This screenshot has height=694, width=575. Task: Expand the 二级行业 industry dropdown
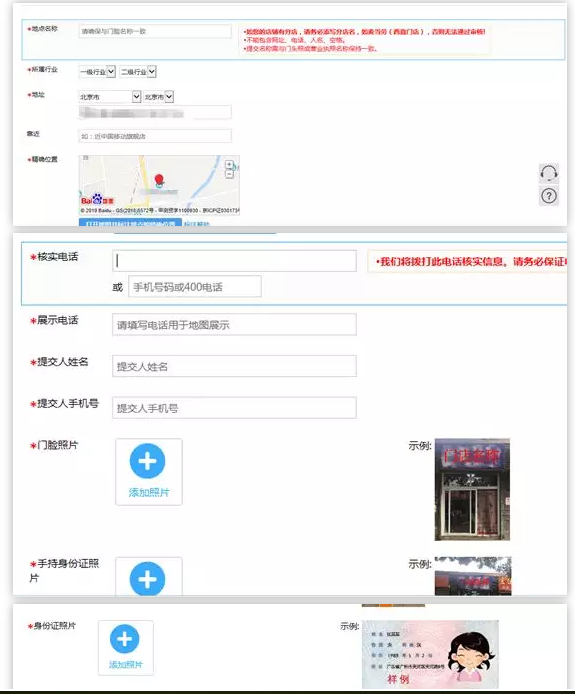click(138, 71)
